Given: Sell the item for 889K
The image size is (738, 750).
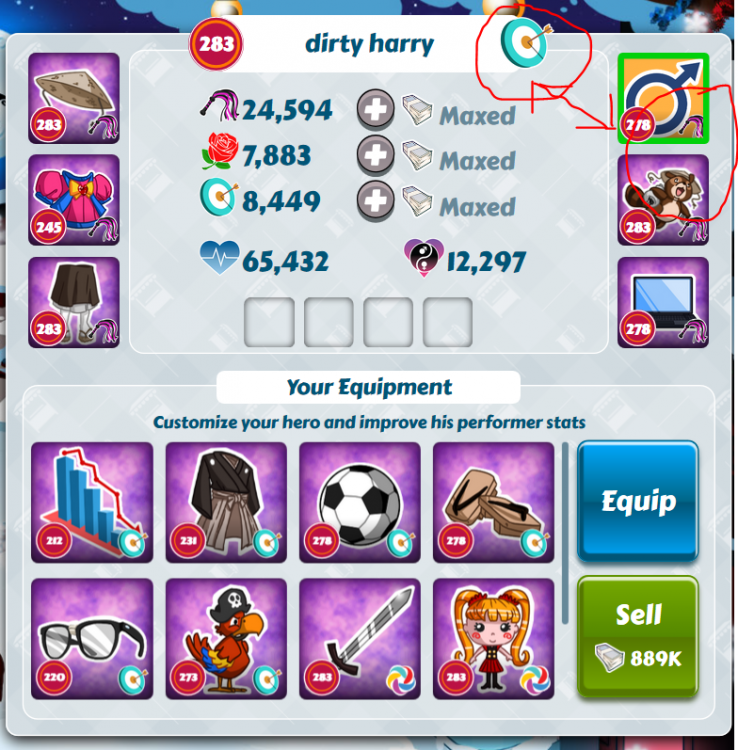Looking at the screenshot, I should click(638, 637).
